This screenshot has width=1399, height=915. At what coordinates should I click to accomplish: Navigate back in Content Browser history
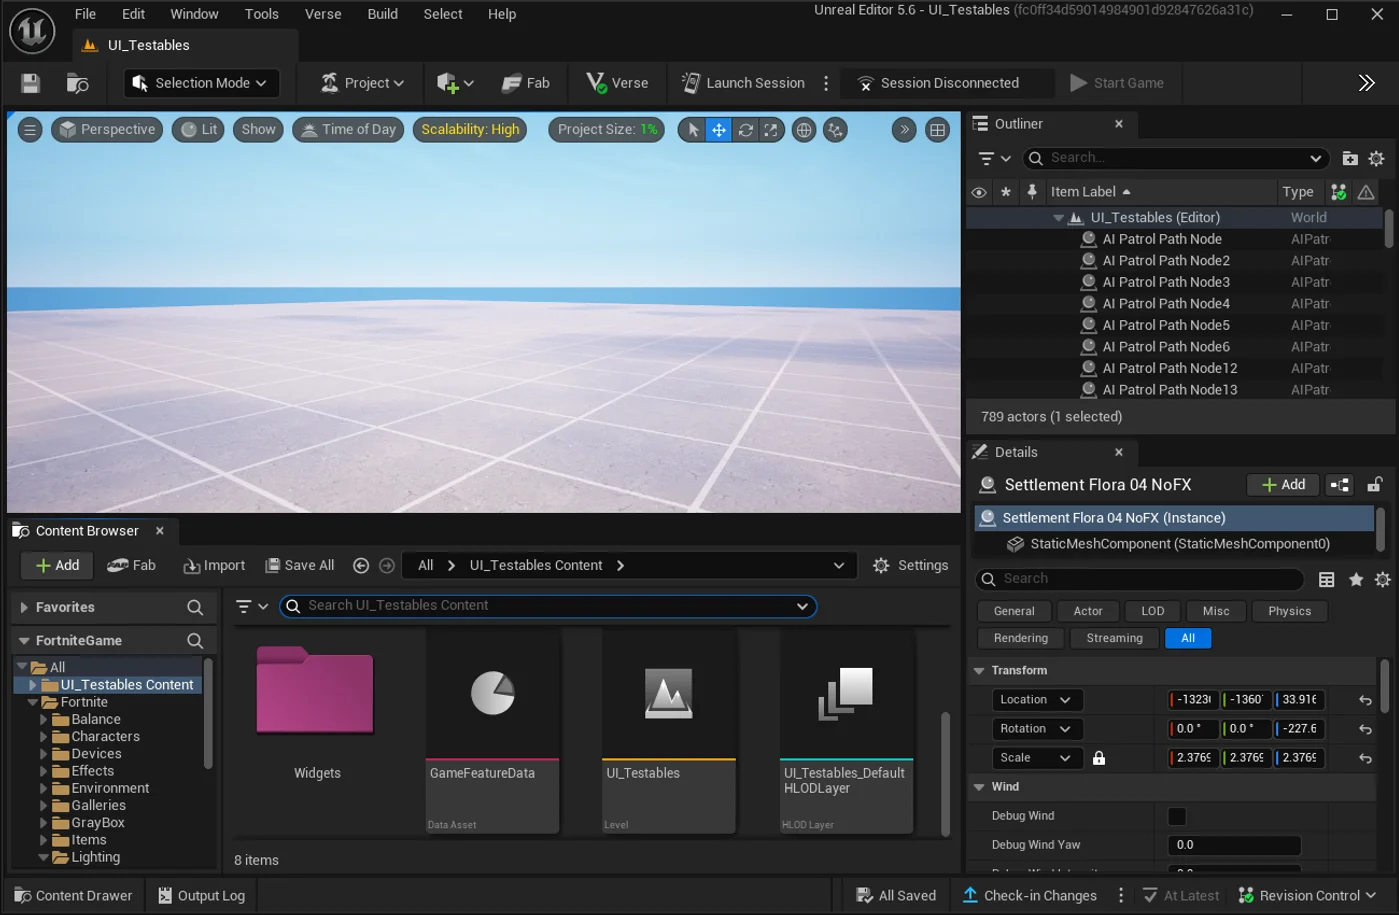point(361,565)
